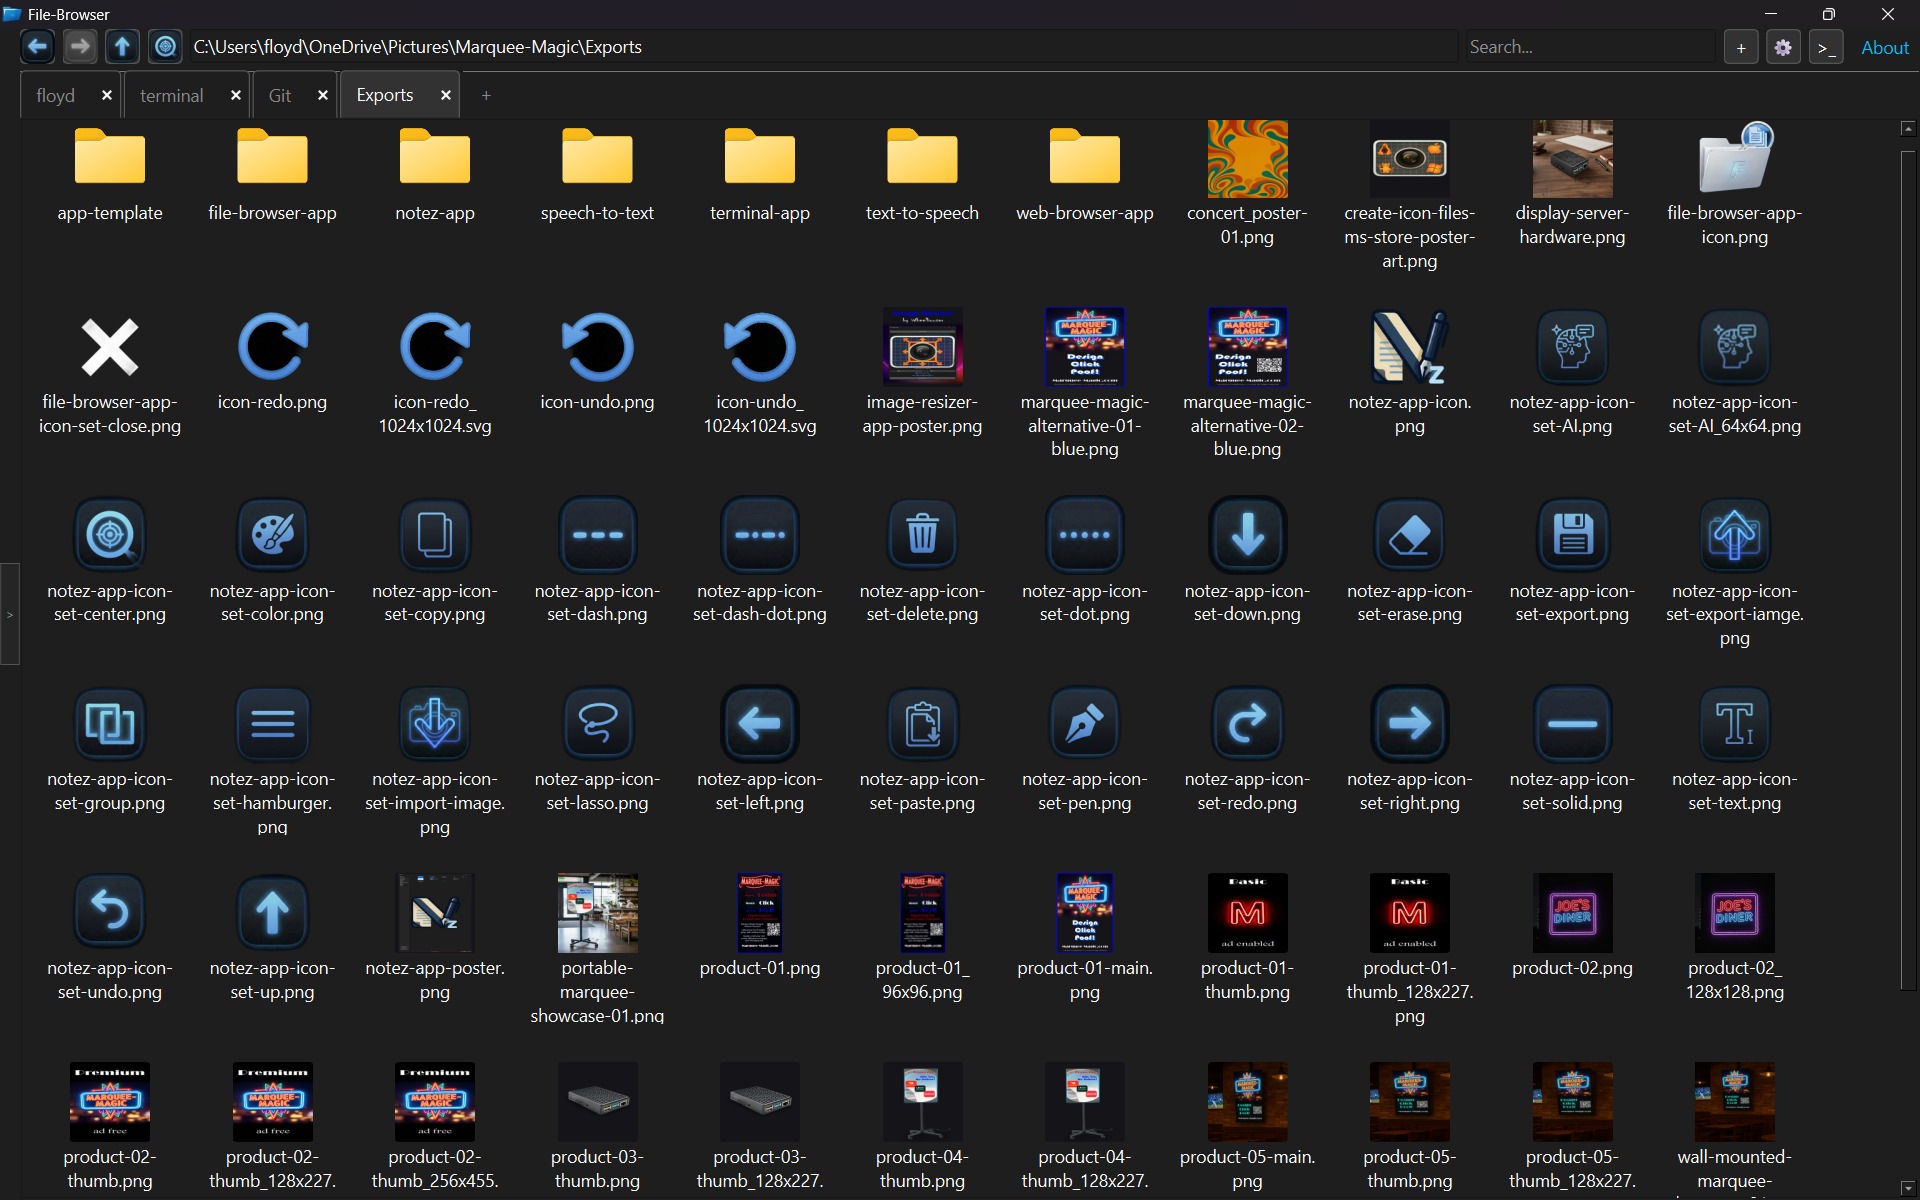The height and width of the screenshot is (1200, 1920).
Task: Go up one folder level
Action: click(122, 46)
